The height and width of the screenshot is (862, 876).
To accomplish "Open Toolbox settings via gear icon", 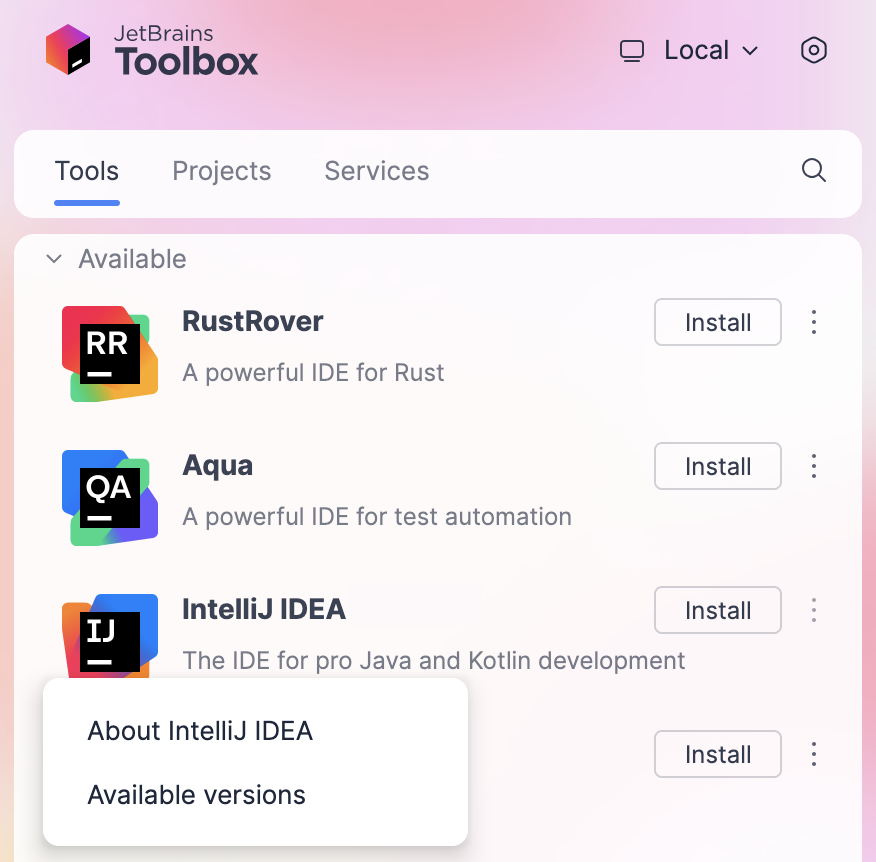I will [813, 50].
